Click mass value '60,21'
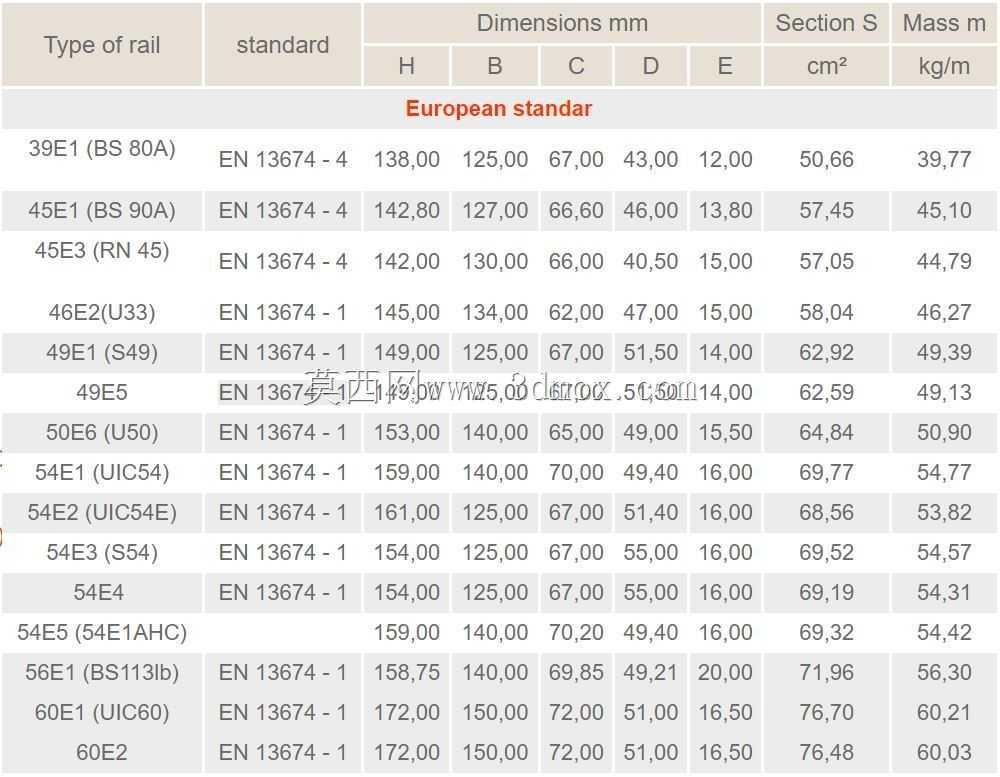1000x777 pixels. (x=944, y=712)
